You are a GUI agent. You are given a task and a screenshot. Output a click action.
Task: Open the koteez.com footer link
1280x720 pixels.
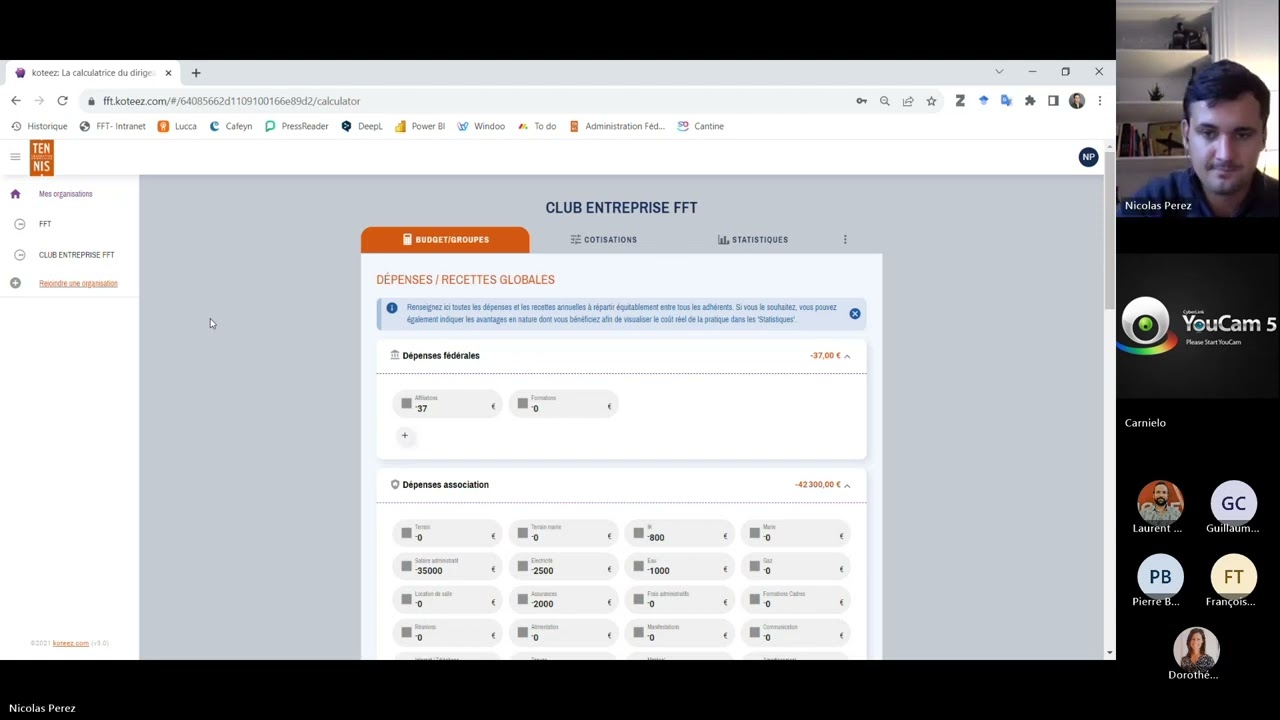click(x=70, y=644)
